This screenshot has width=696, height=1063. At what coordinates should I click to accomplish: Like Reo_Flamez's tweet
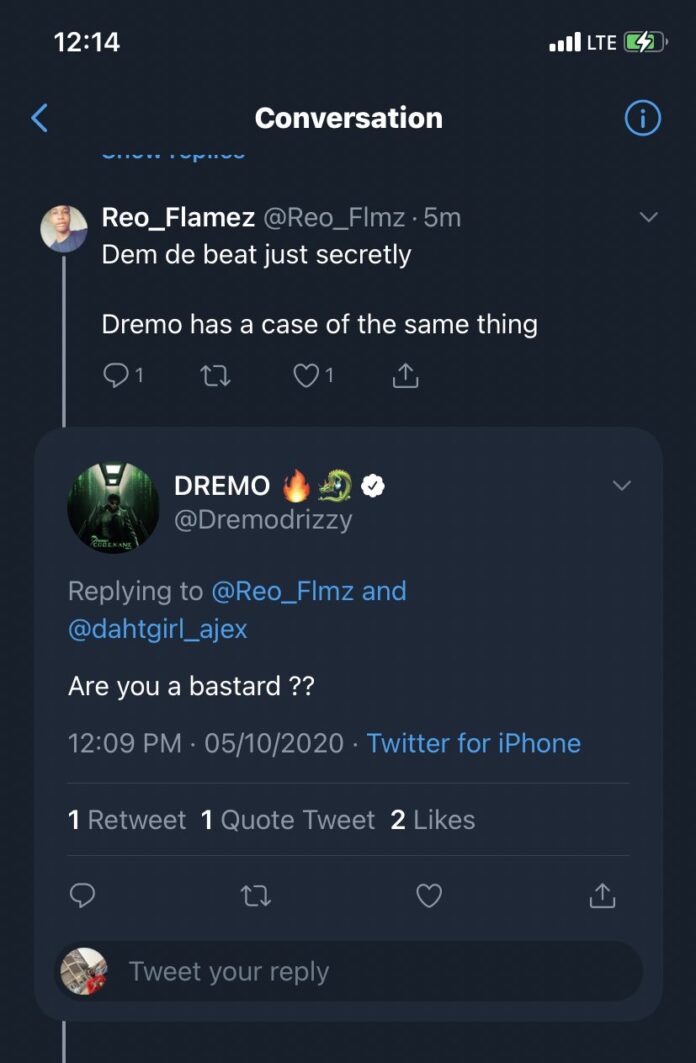point(308,375)
